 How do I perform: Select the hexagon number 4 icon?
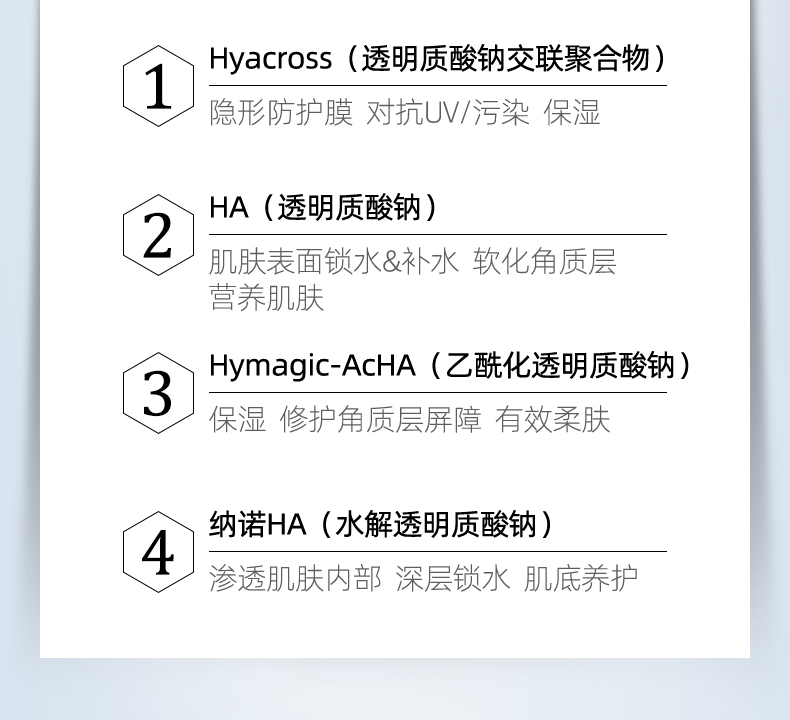coord(158,551)
